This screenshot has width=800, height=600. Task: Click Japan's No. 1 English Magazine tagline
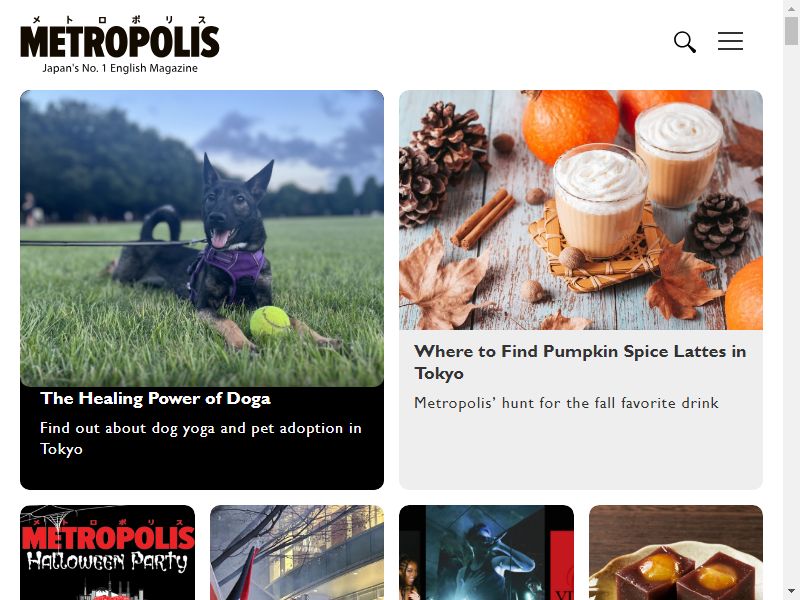point(120,68)
